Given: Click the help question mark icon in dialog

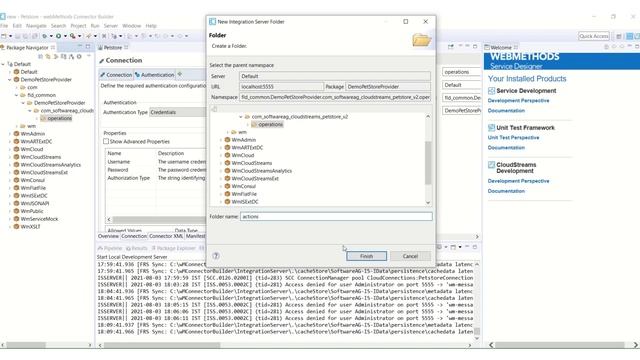Looking at the screenshot, I should point(216,256).
